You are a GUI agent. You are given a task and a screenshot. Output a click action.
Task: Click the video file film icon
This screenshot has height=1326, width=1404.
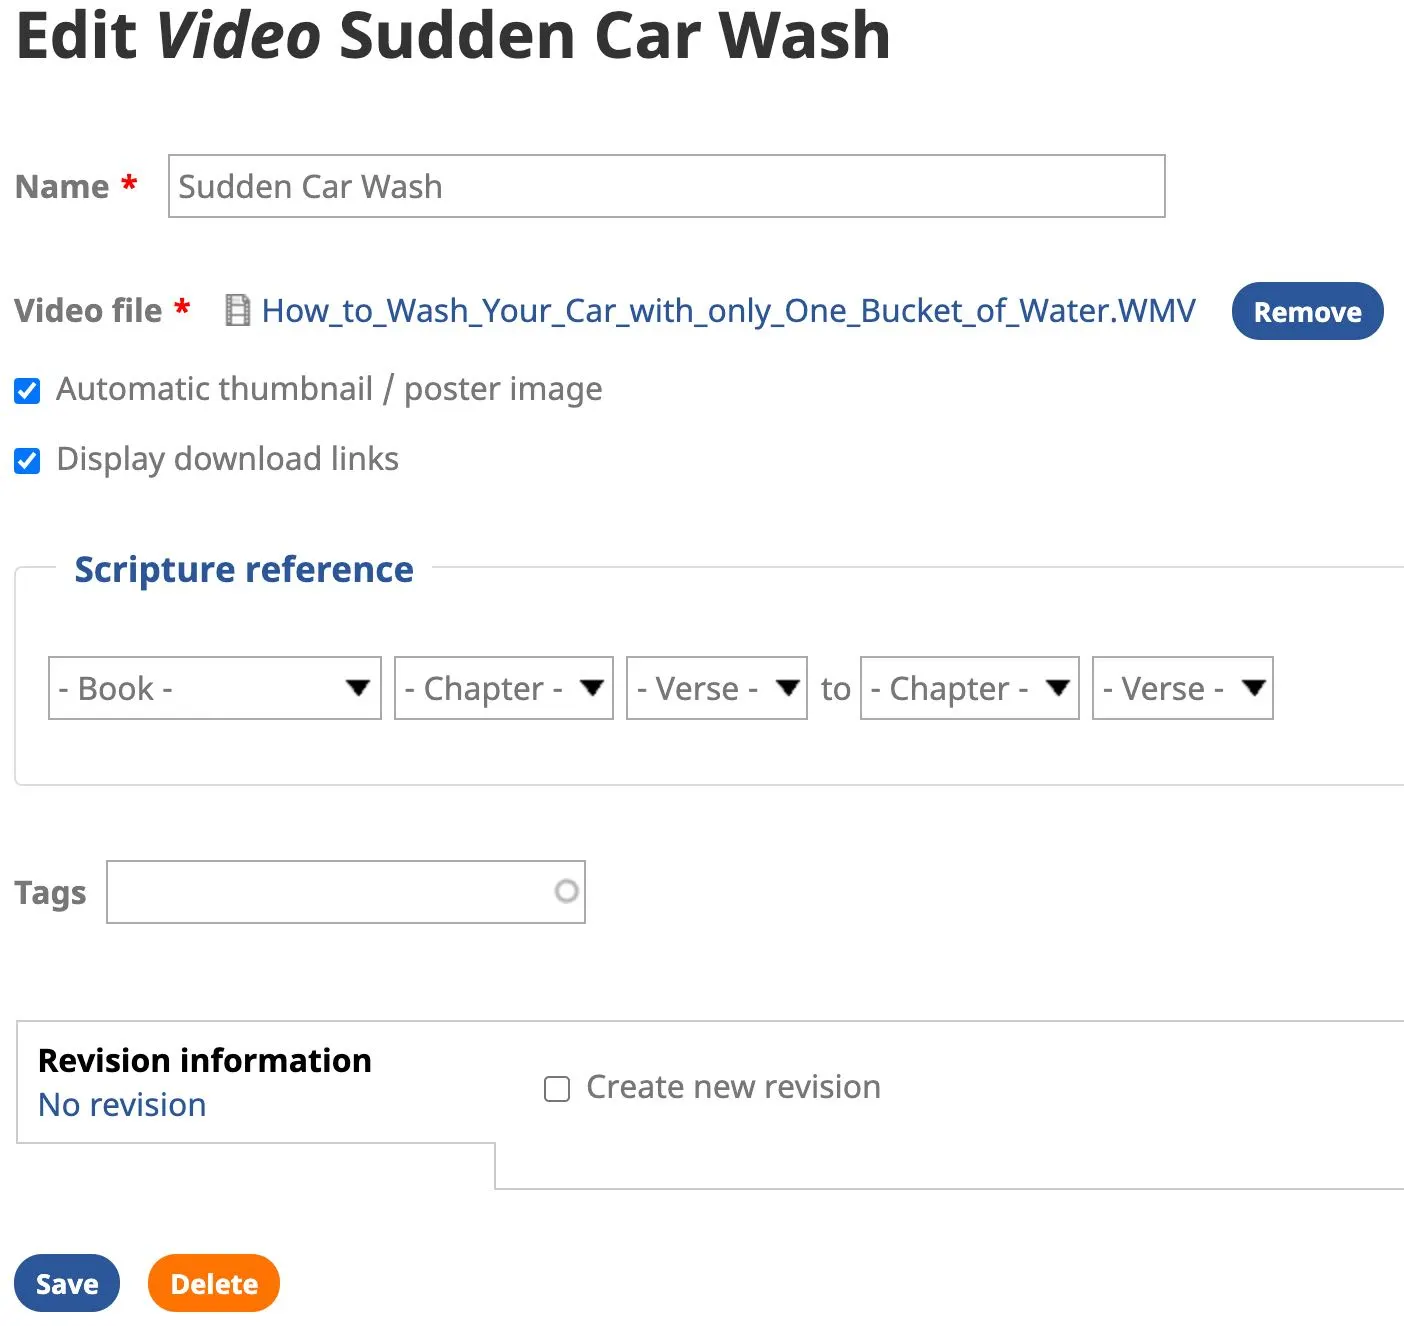tap(237, 311)
